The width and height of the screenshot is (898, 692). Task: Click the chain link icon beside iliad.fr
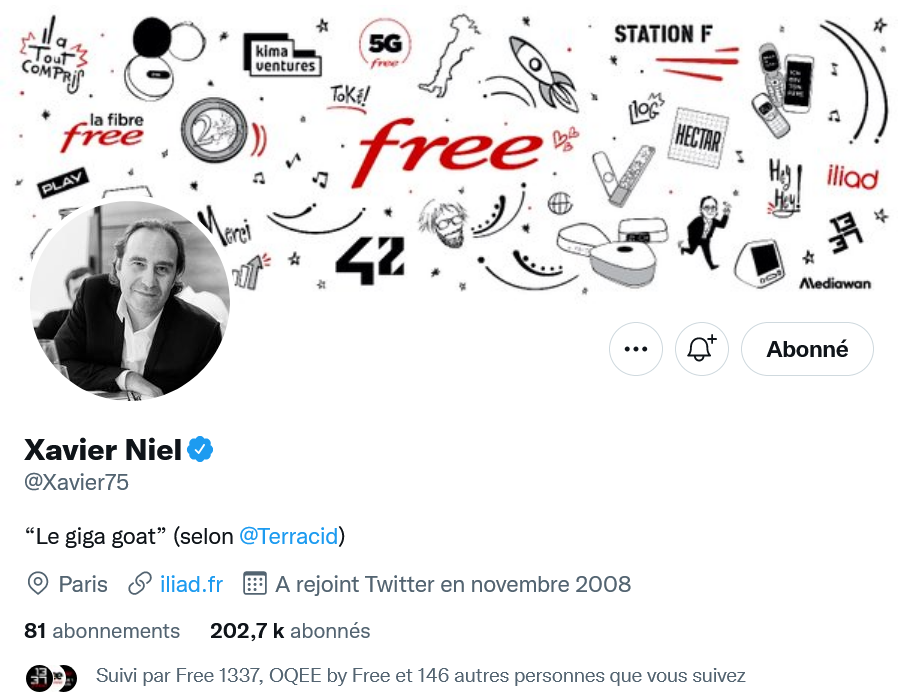click(140, 584)
